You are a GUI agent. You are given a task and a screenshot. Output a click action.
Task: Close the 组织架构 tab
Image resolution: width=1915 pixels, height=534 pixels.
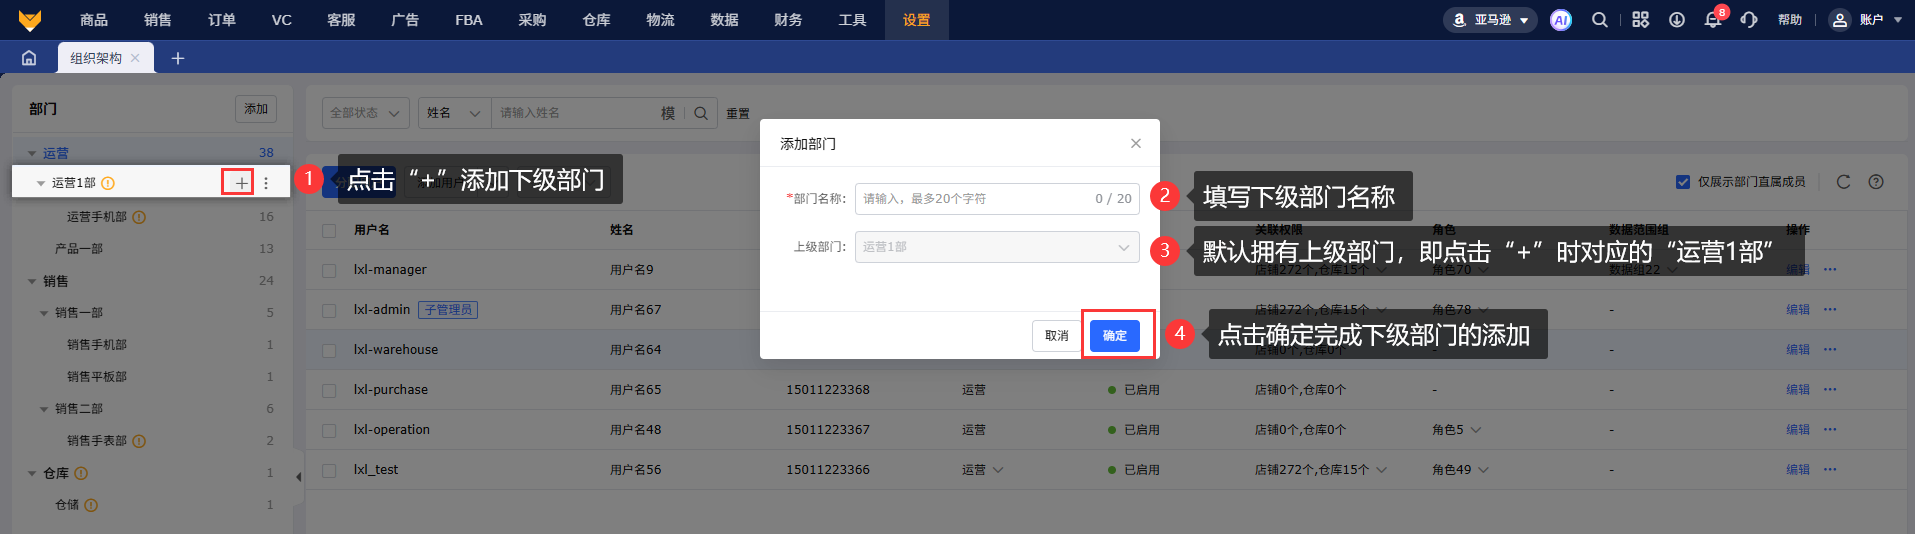(x=135, y=58)
